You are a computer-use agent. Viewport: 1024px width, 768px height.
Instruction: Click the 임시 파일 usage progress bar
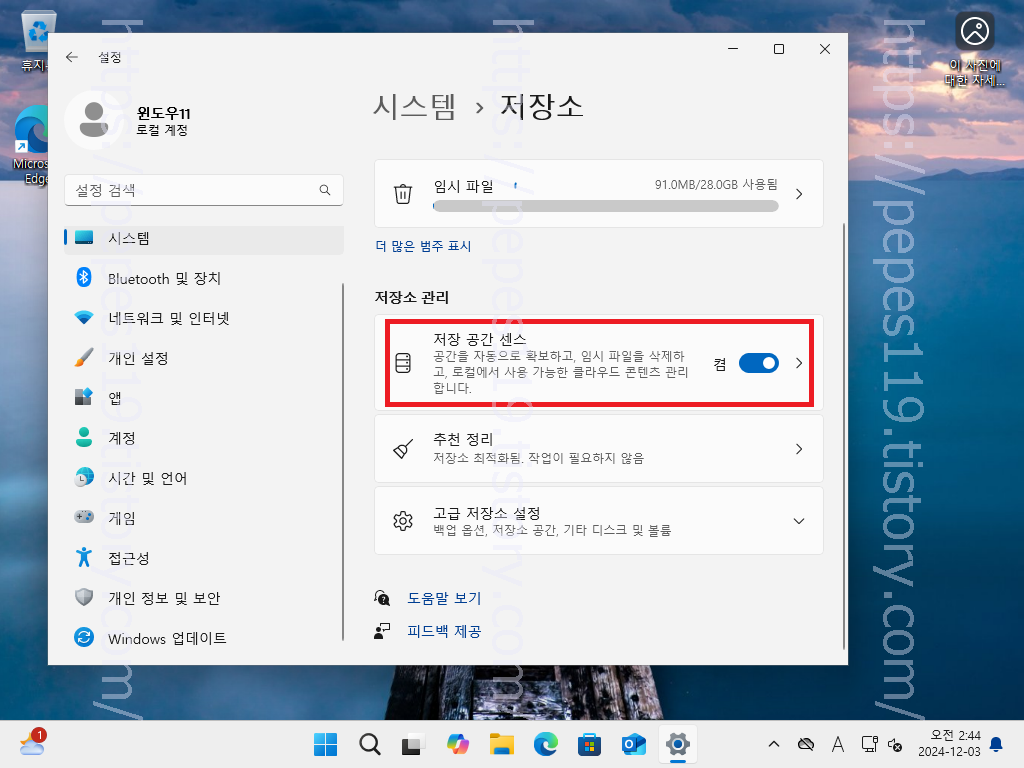pyautogui.click(x=605, y=206)
